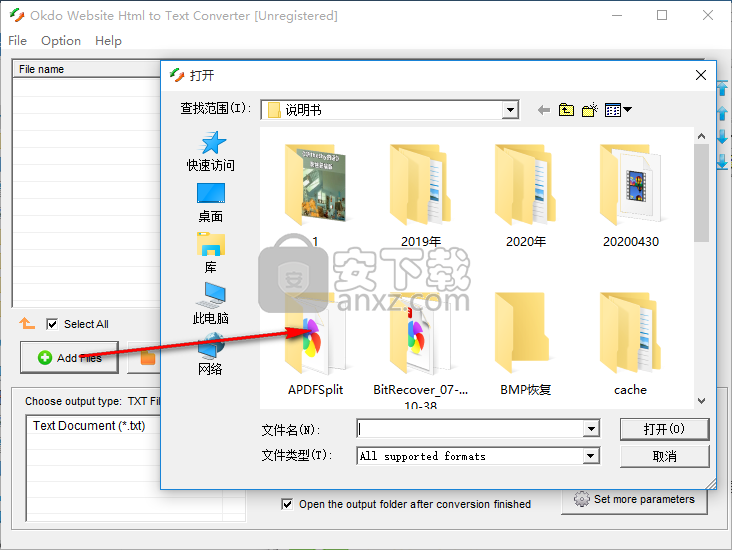Select Text Document (*.txt) output type

click(x=89, y=426)
